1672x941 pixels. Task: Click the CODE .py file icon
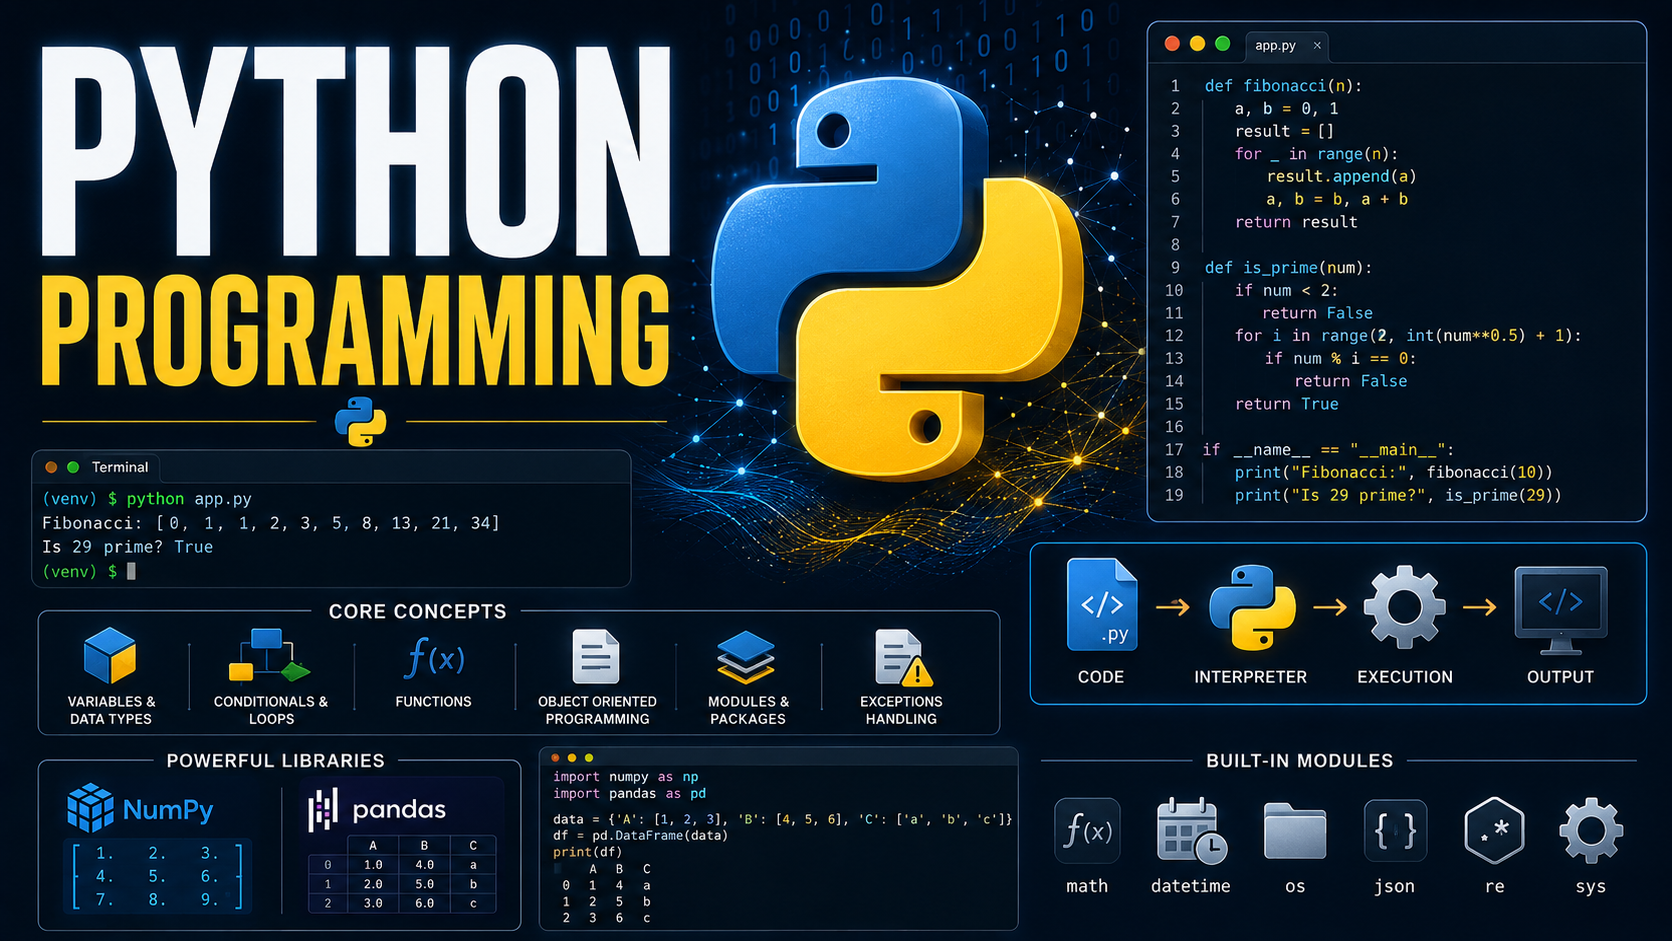(1102, 605)
